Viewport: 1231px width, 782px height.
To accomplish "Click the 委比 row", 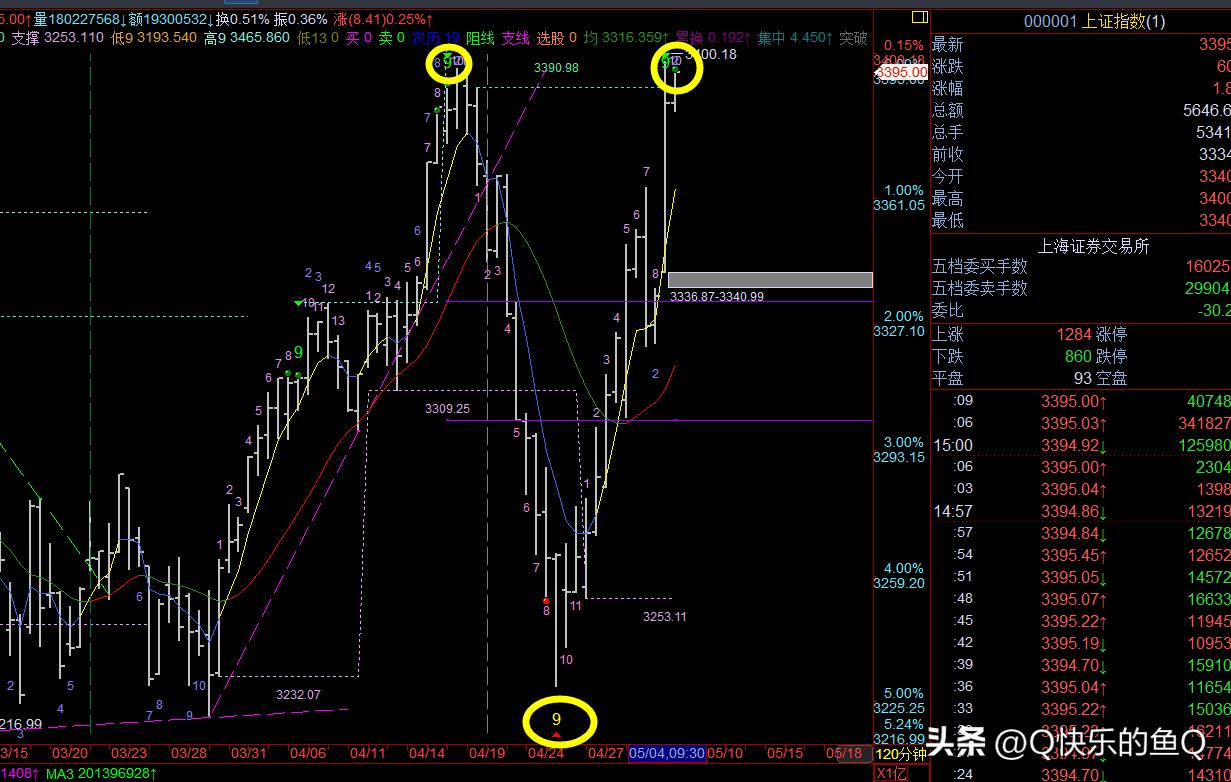I will coord(1081,311).
